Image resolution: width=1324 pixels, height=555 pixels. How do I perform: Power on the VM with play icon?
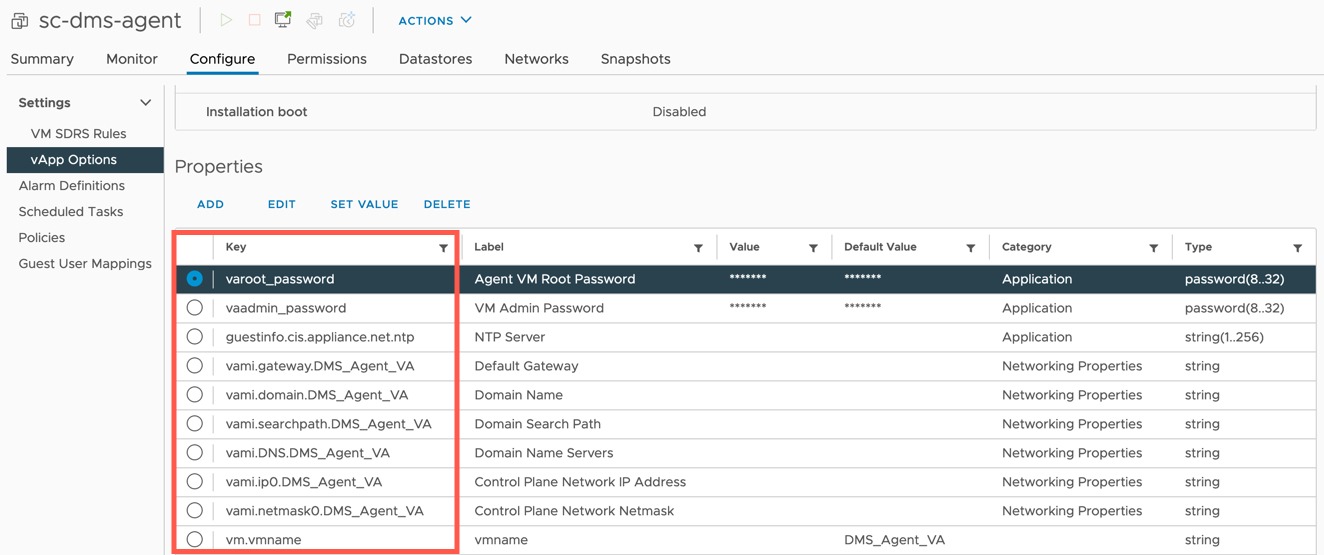pos(225,20)
